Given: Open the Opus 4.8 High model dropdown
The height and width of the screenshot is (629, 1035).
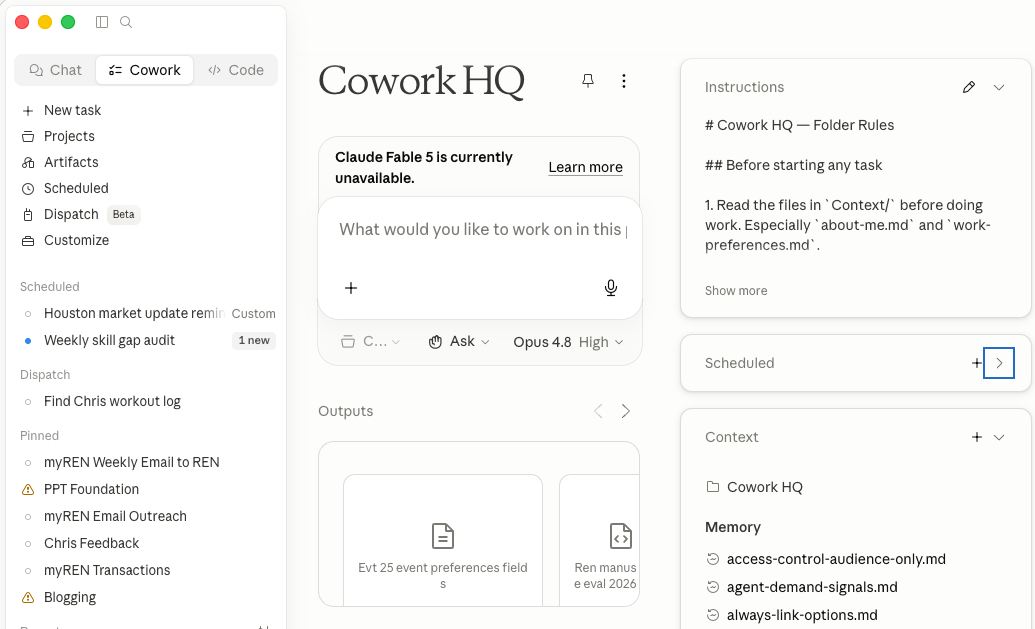Looking at the screenshot, I should click(x=568, y=342).
